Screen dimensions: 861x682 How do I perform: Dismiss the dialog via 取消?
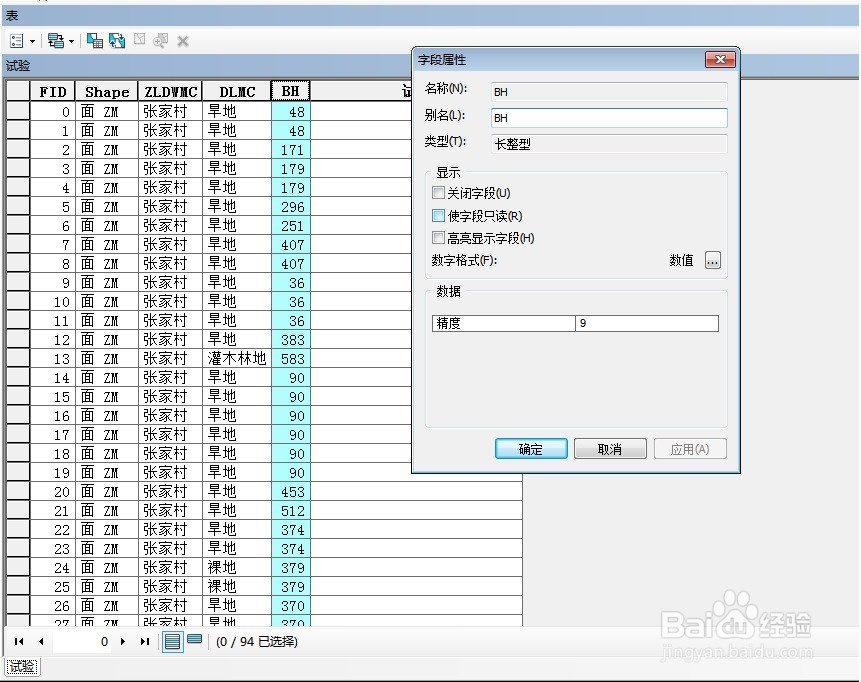point(609,448)
